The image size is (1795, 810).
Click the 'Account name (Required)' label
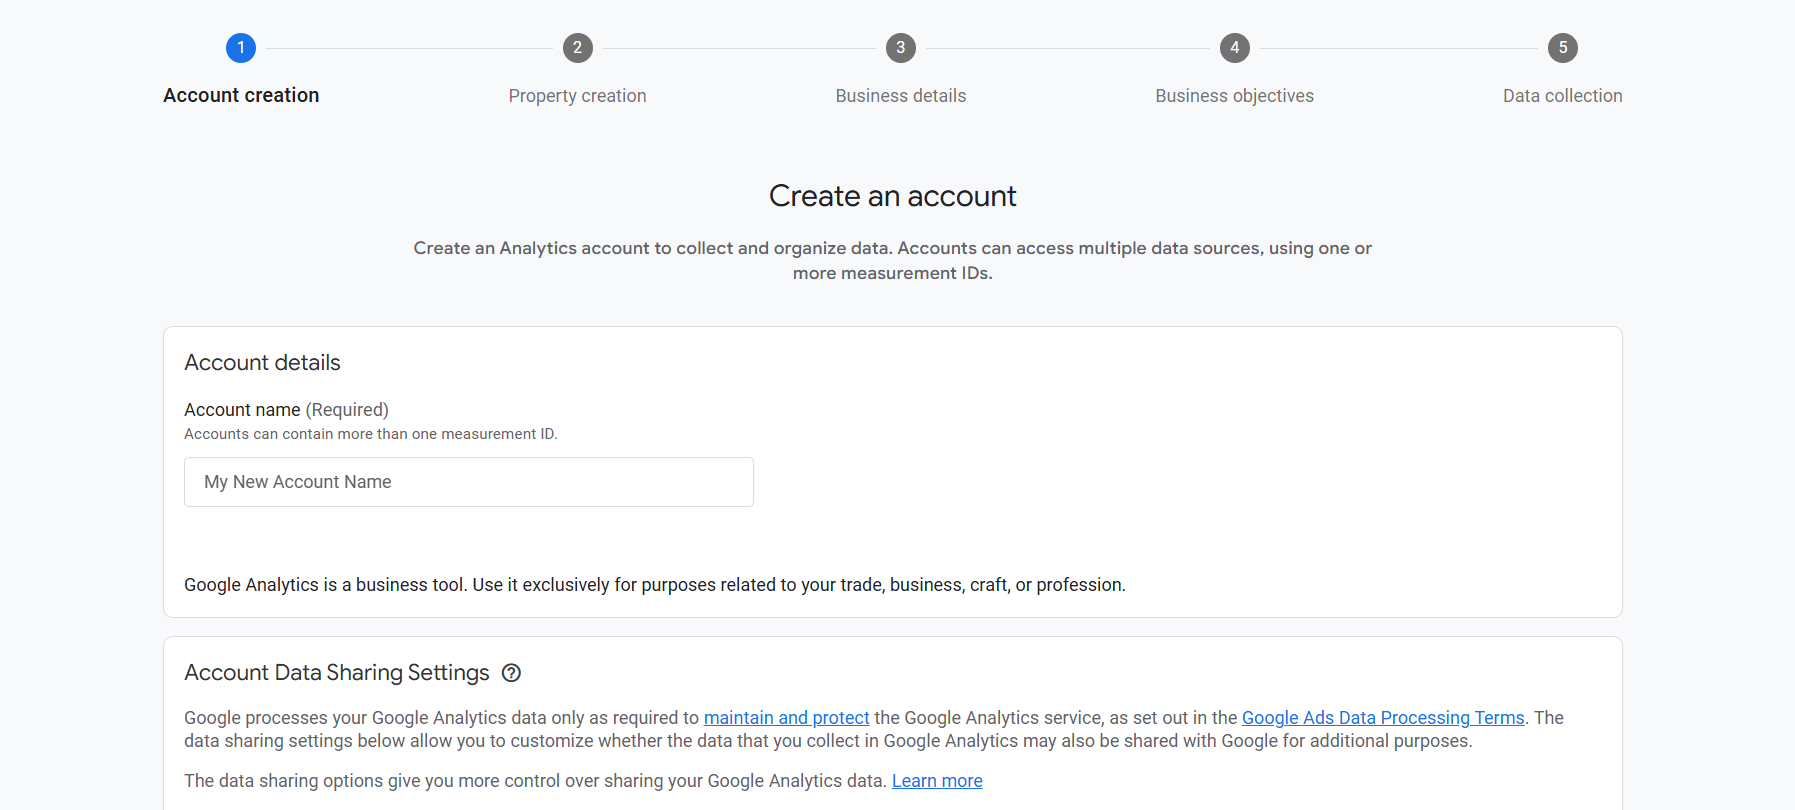[286, 410]
